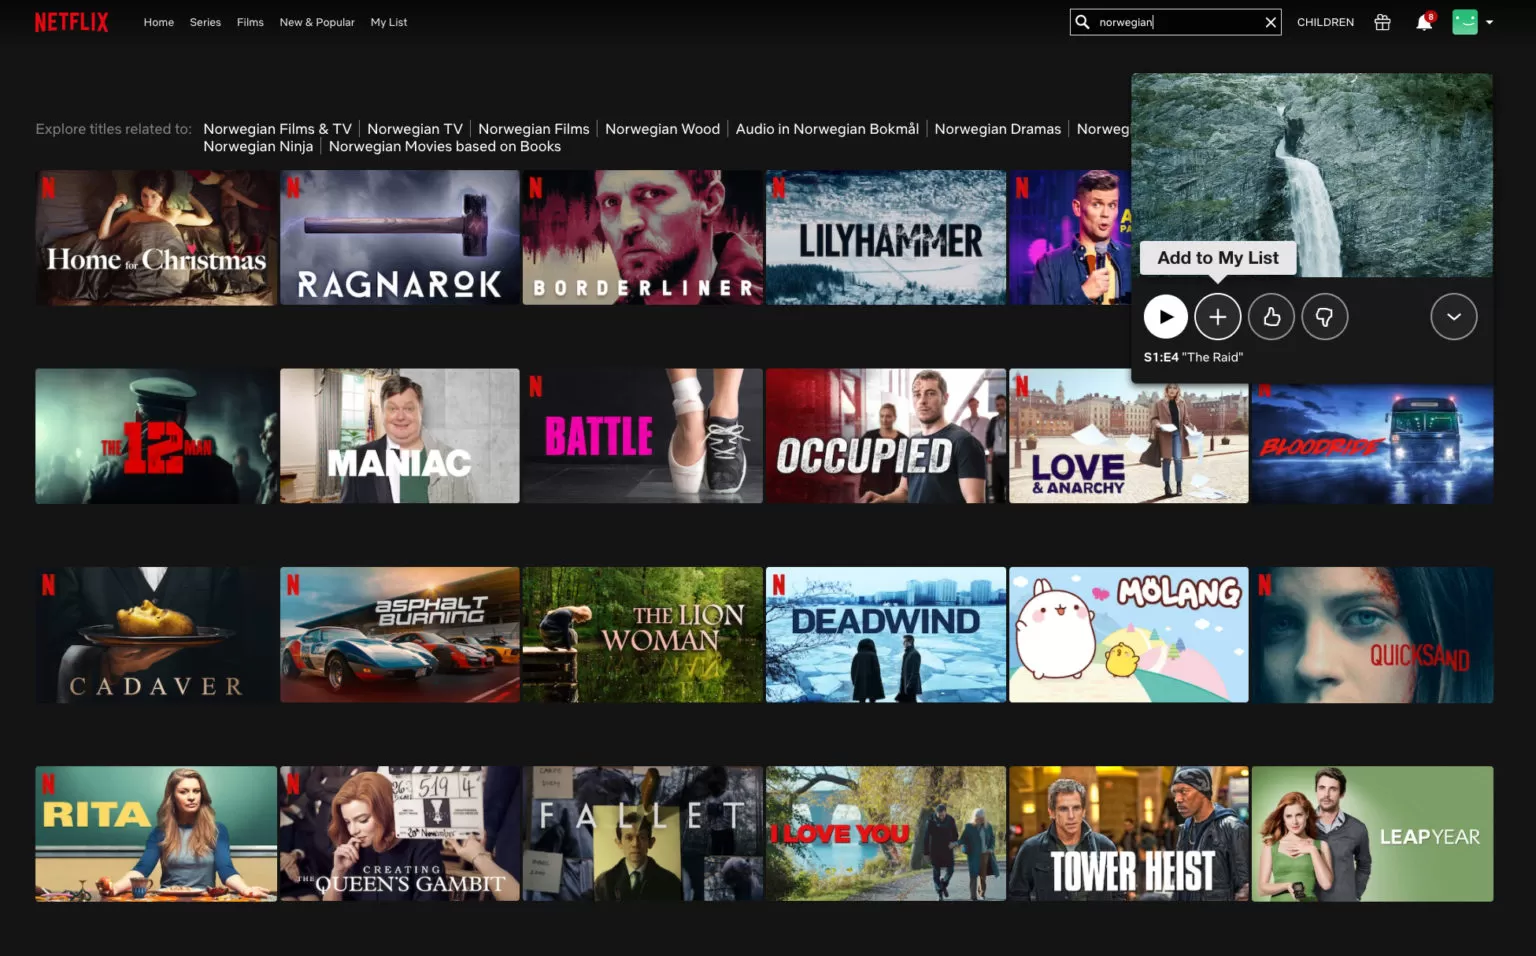Click the Norwegian Movies based on Books link
The height and width of the screenshot is (956, 1536).
(x=444, y=146)
